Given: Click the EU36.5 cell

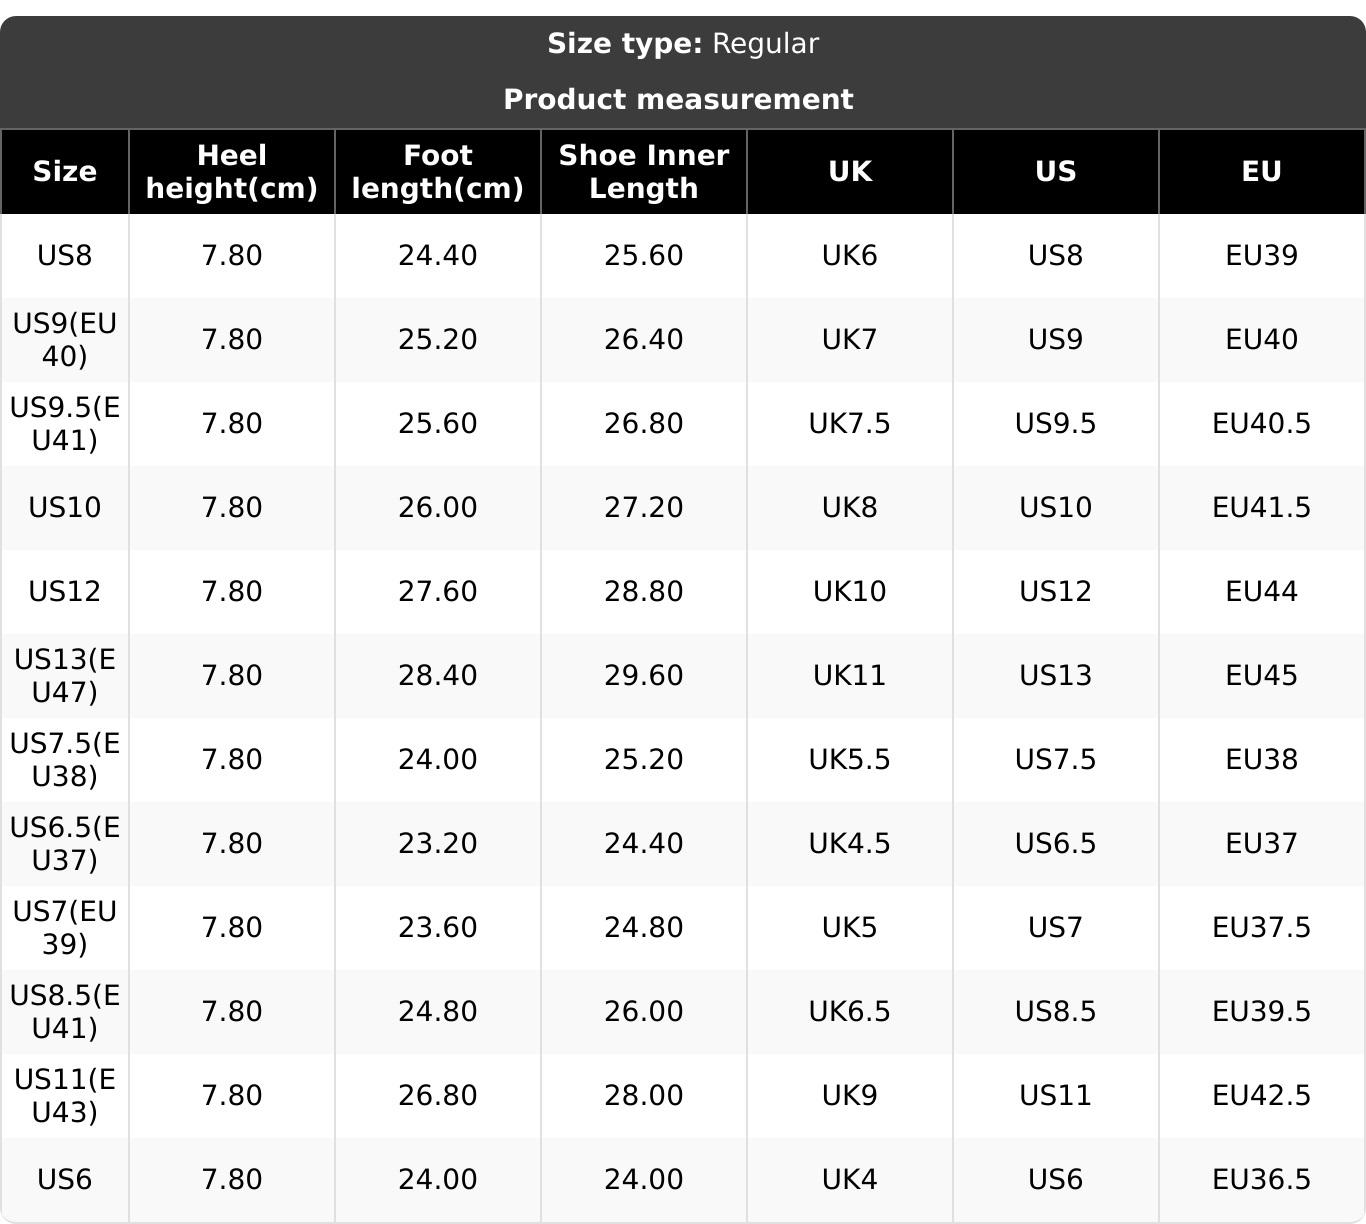Looking at the screenshot, I should (1262, 1179).
